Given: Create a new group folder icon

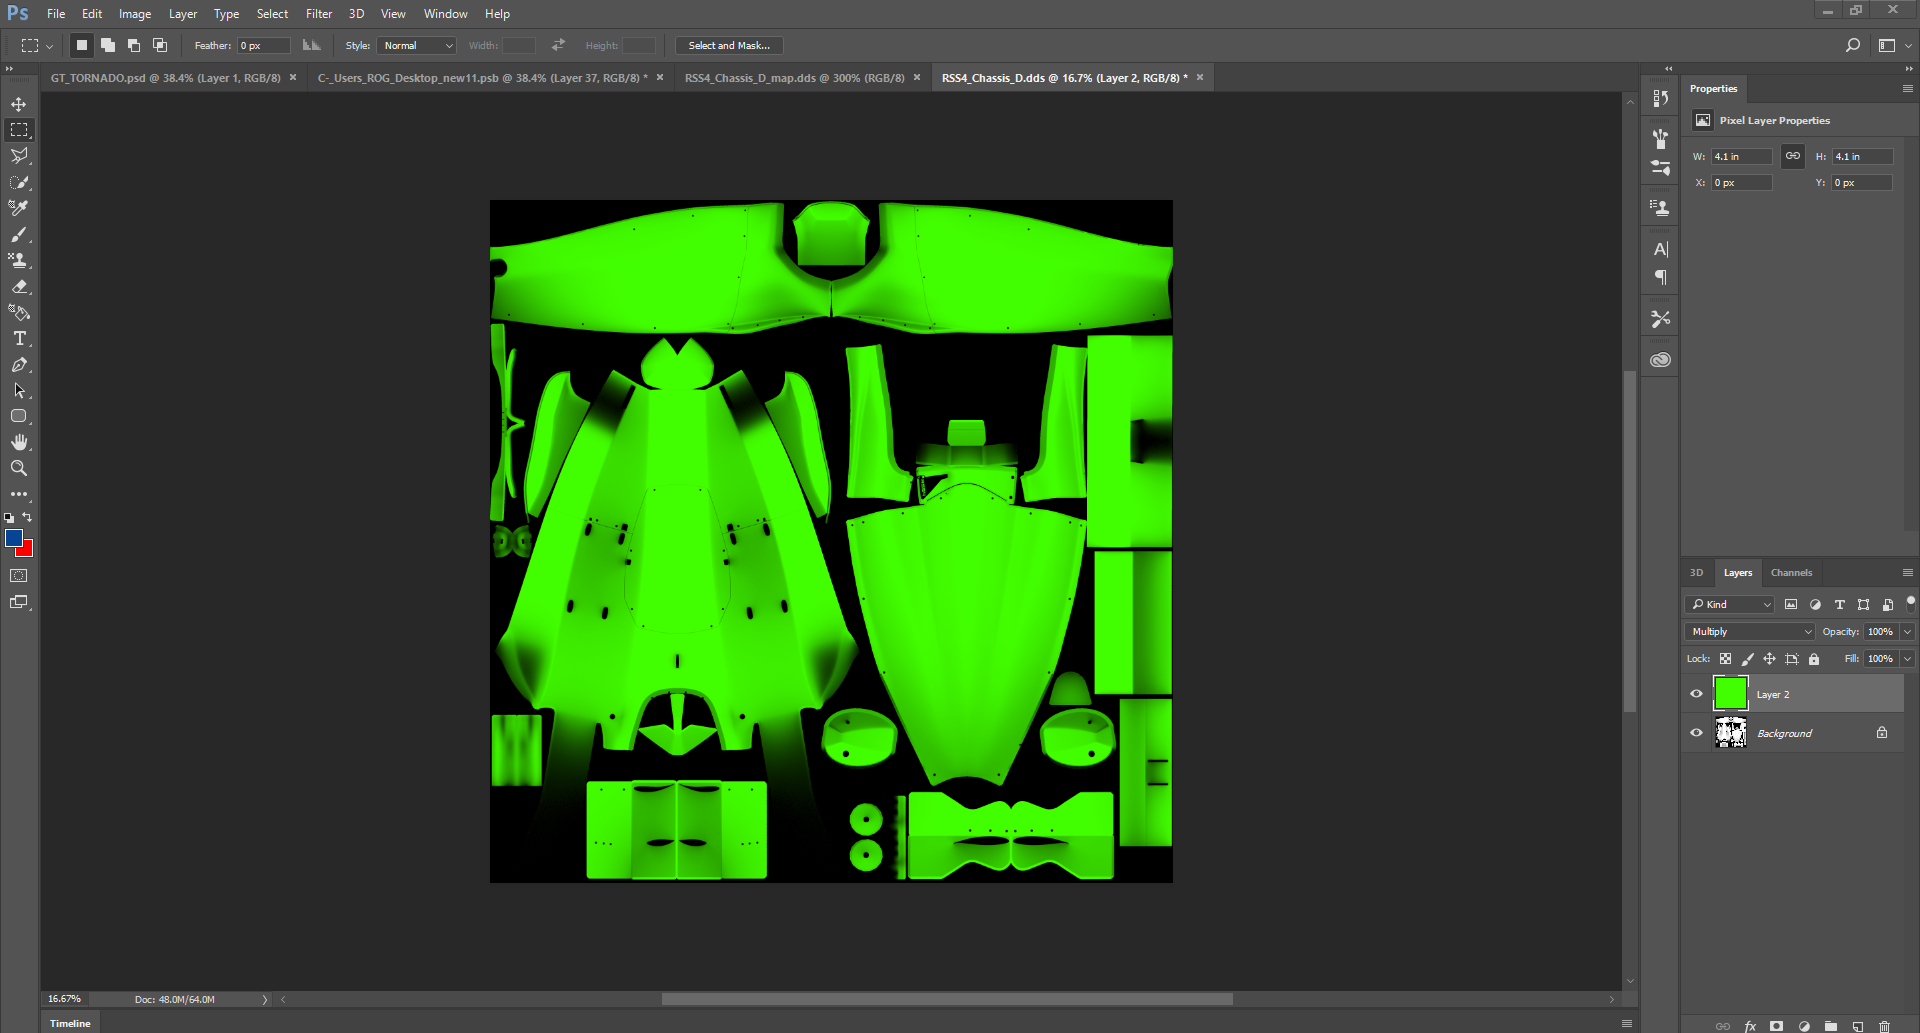Looking at the screenshot, I should coord(1831,1026).
